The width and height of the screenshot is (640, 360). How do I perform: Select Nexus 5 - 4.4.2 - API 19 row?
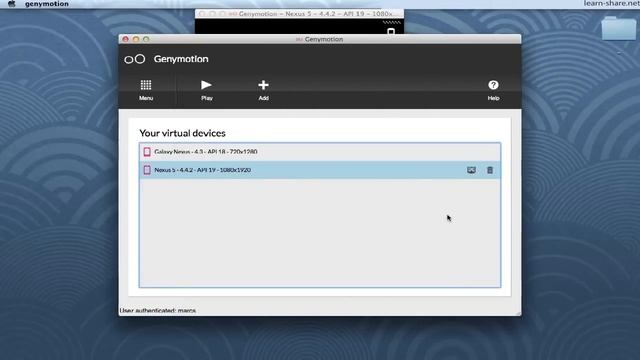point(320,170)
